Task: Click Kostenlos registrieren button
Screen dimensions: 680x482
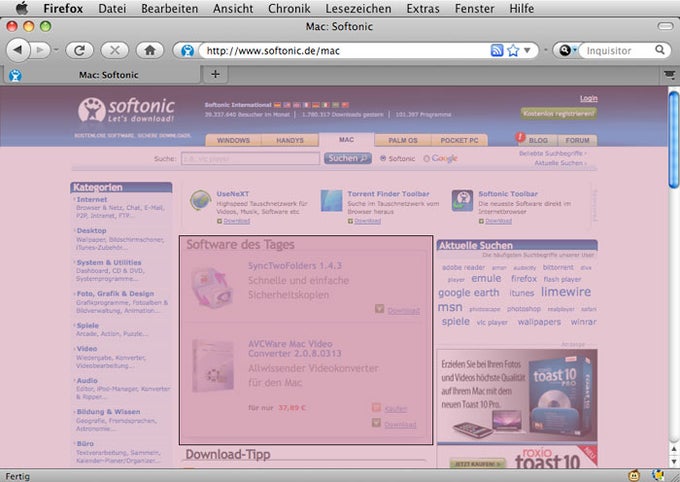Action: (559, 113)
